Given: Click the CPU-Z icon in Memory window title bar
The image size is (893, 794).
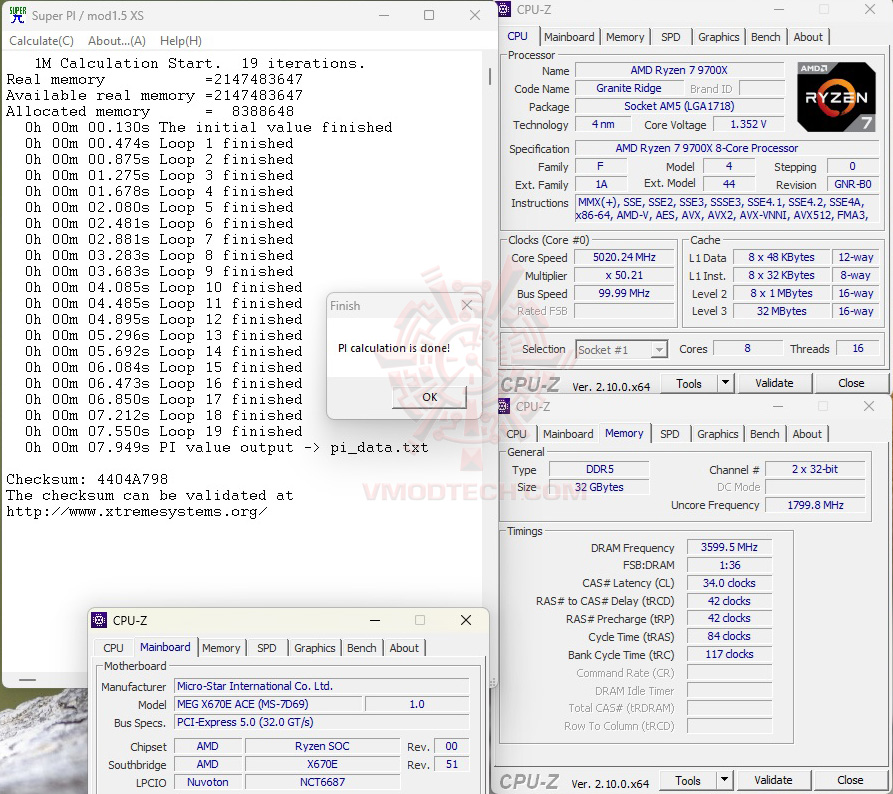Looking at the screenshot, I should point(504,406).
